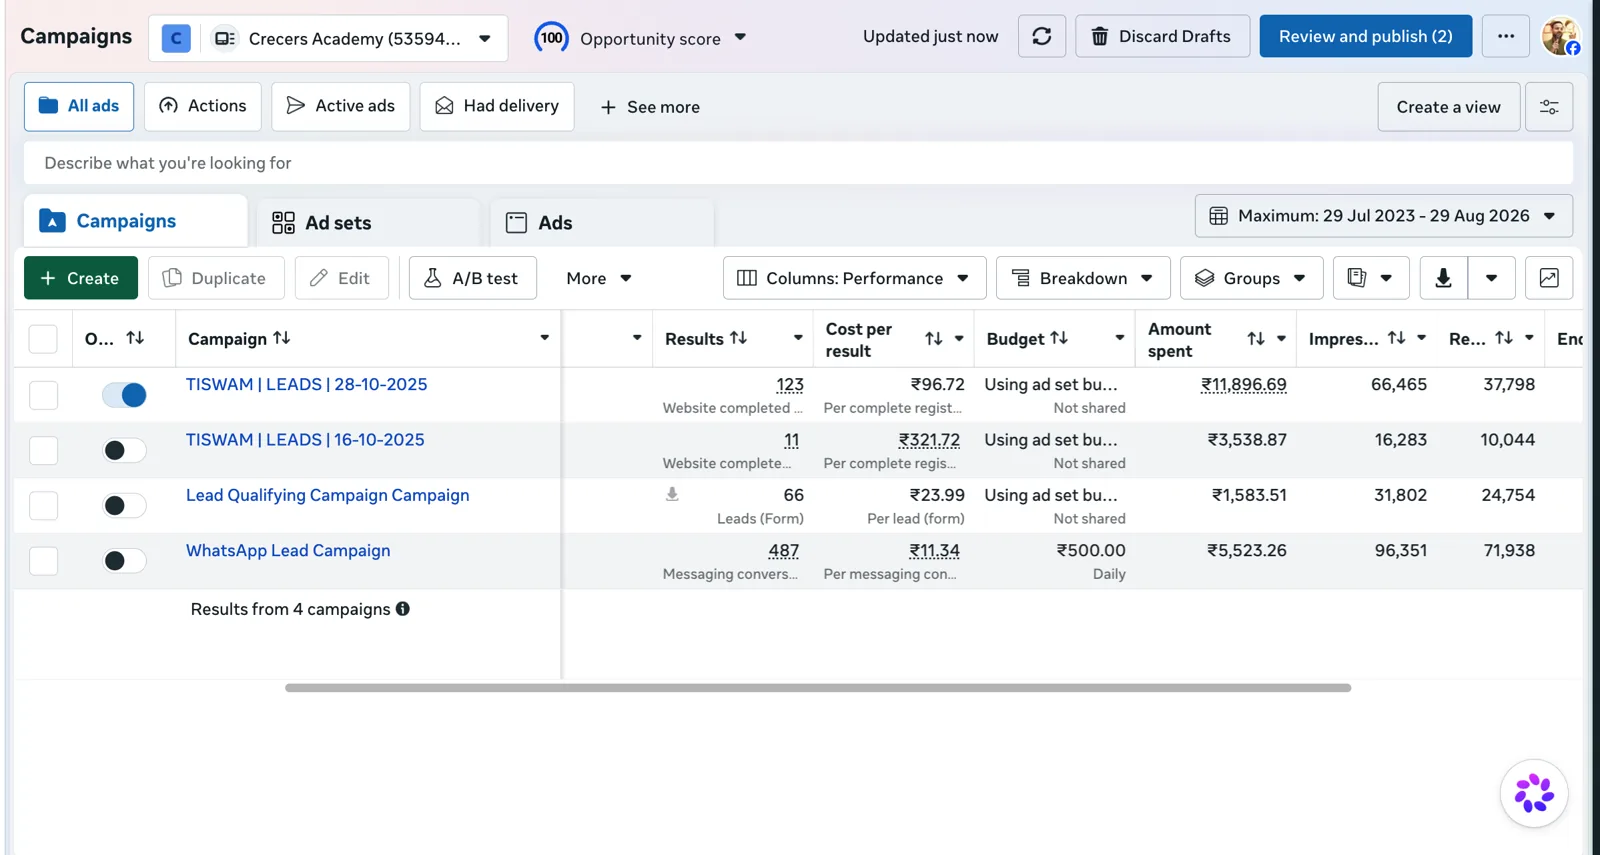1600x855 pixels.
Task: Select the Active ads filter tab
Action: pos(340,106)
